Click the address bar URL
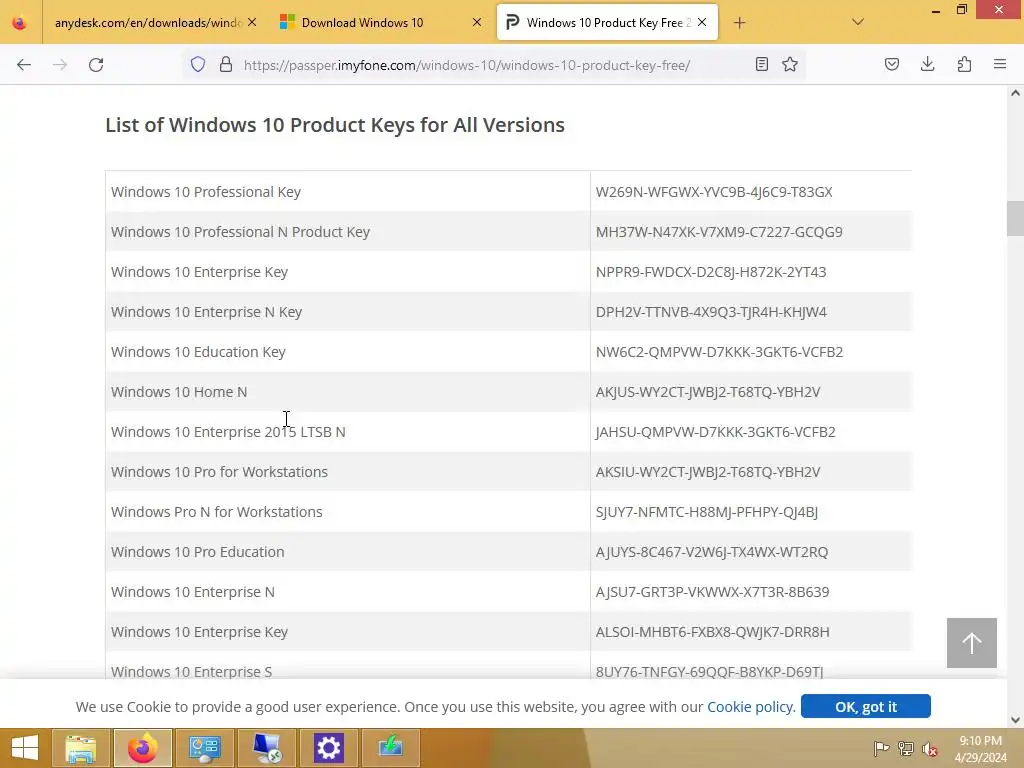 [x=467, y=65]
